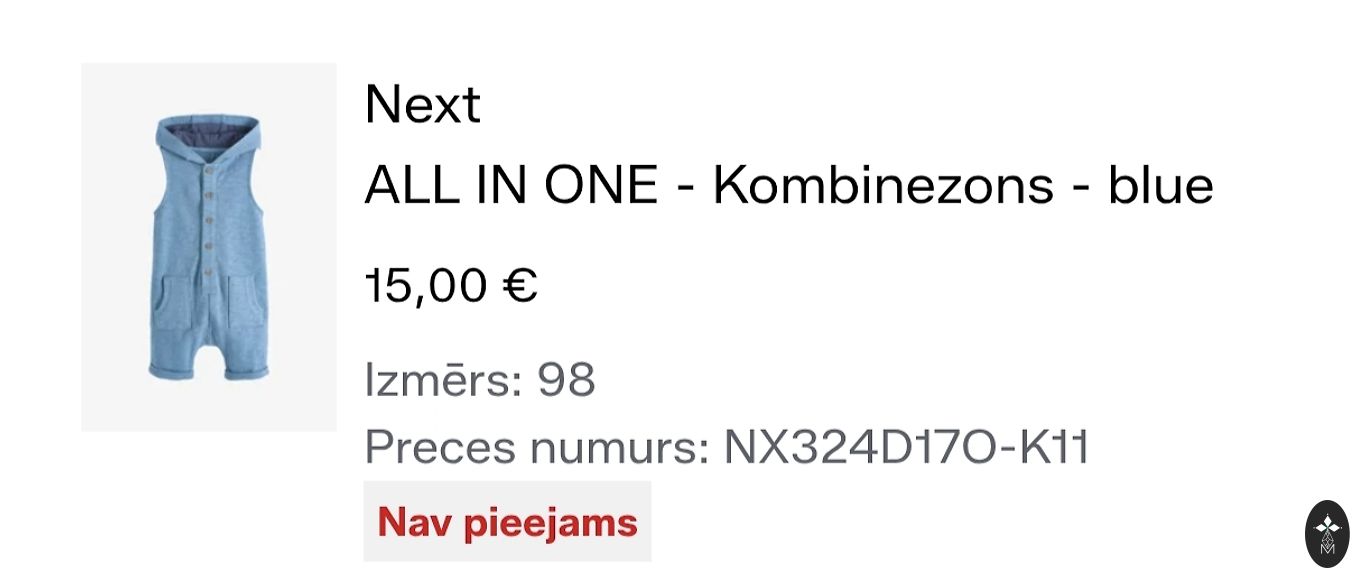The image size is (1366, 584).
Task: Click the blue colour name in title
Action: pos(1160,185)
